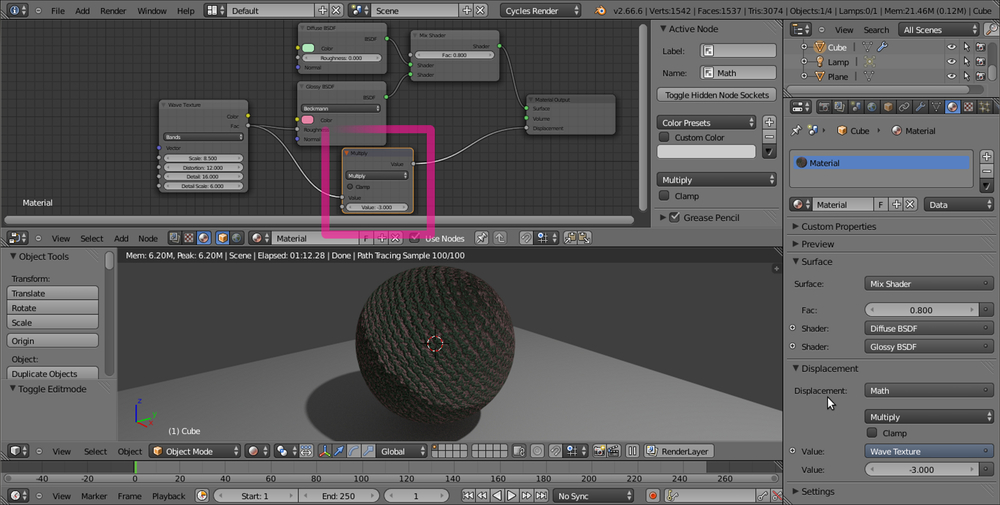Screen dimensions: 1000x505
Task: Expand the Custom Properties panel
Action: point(838,226)
